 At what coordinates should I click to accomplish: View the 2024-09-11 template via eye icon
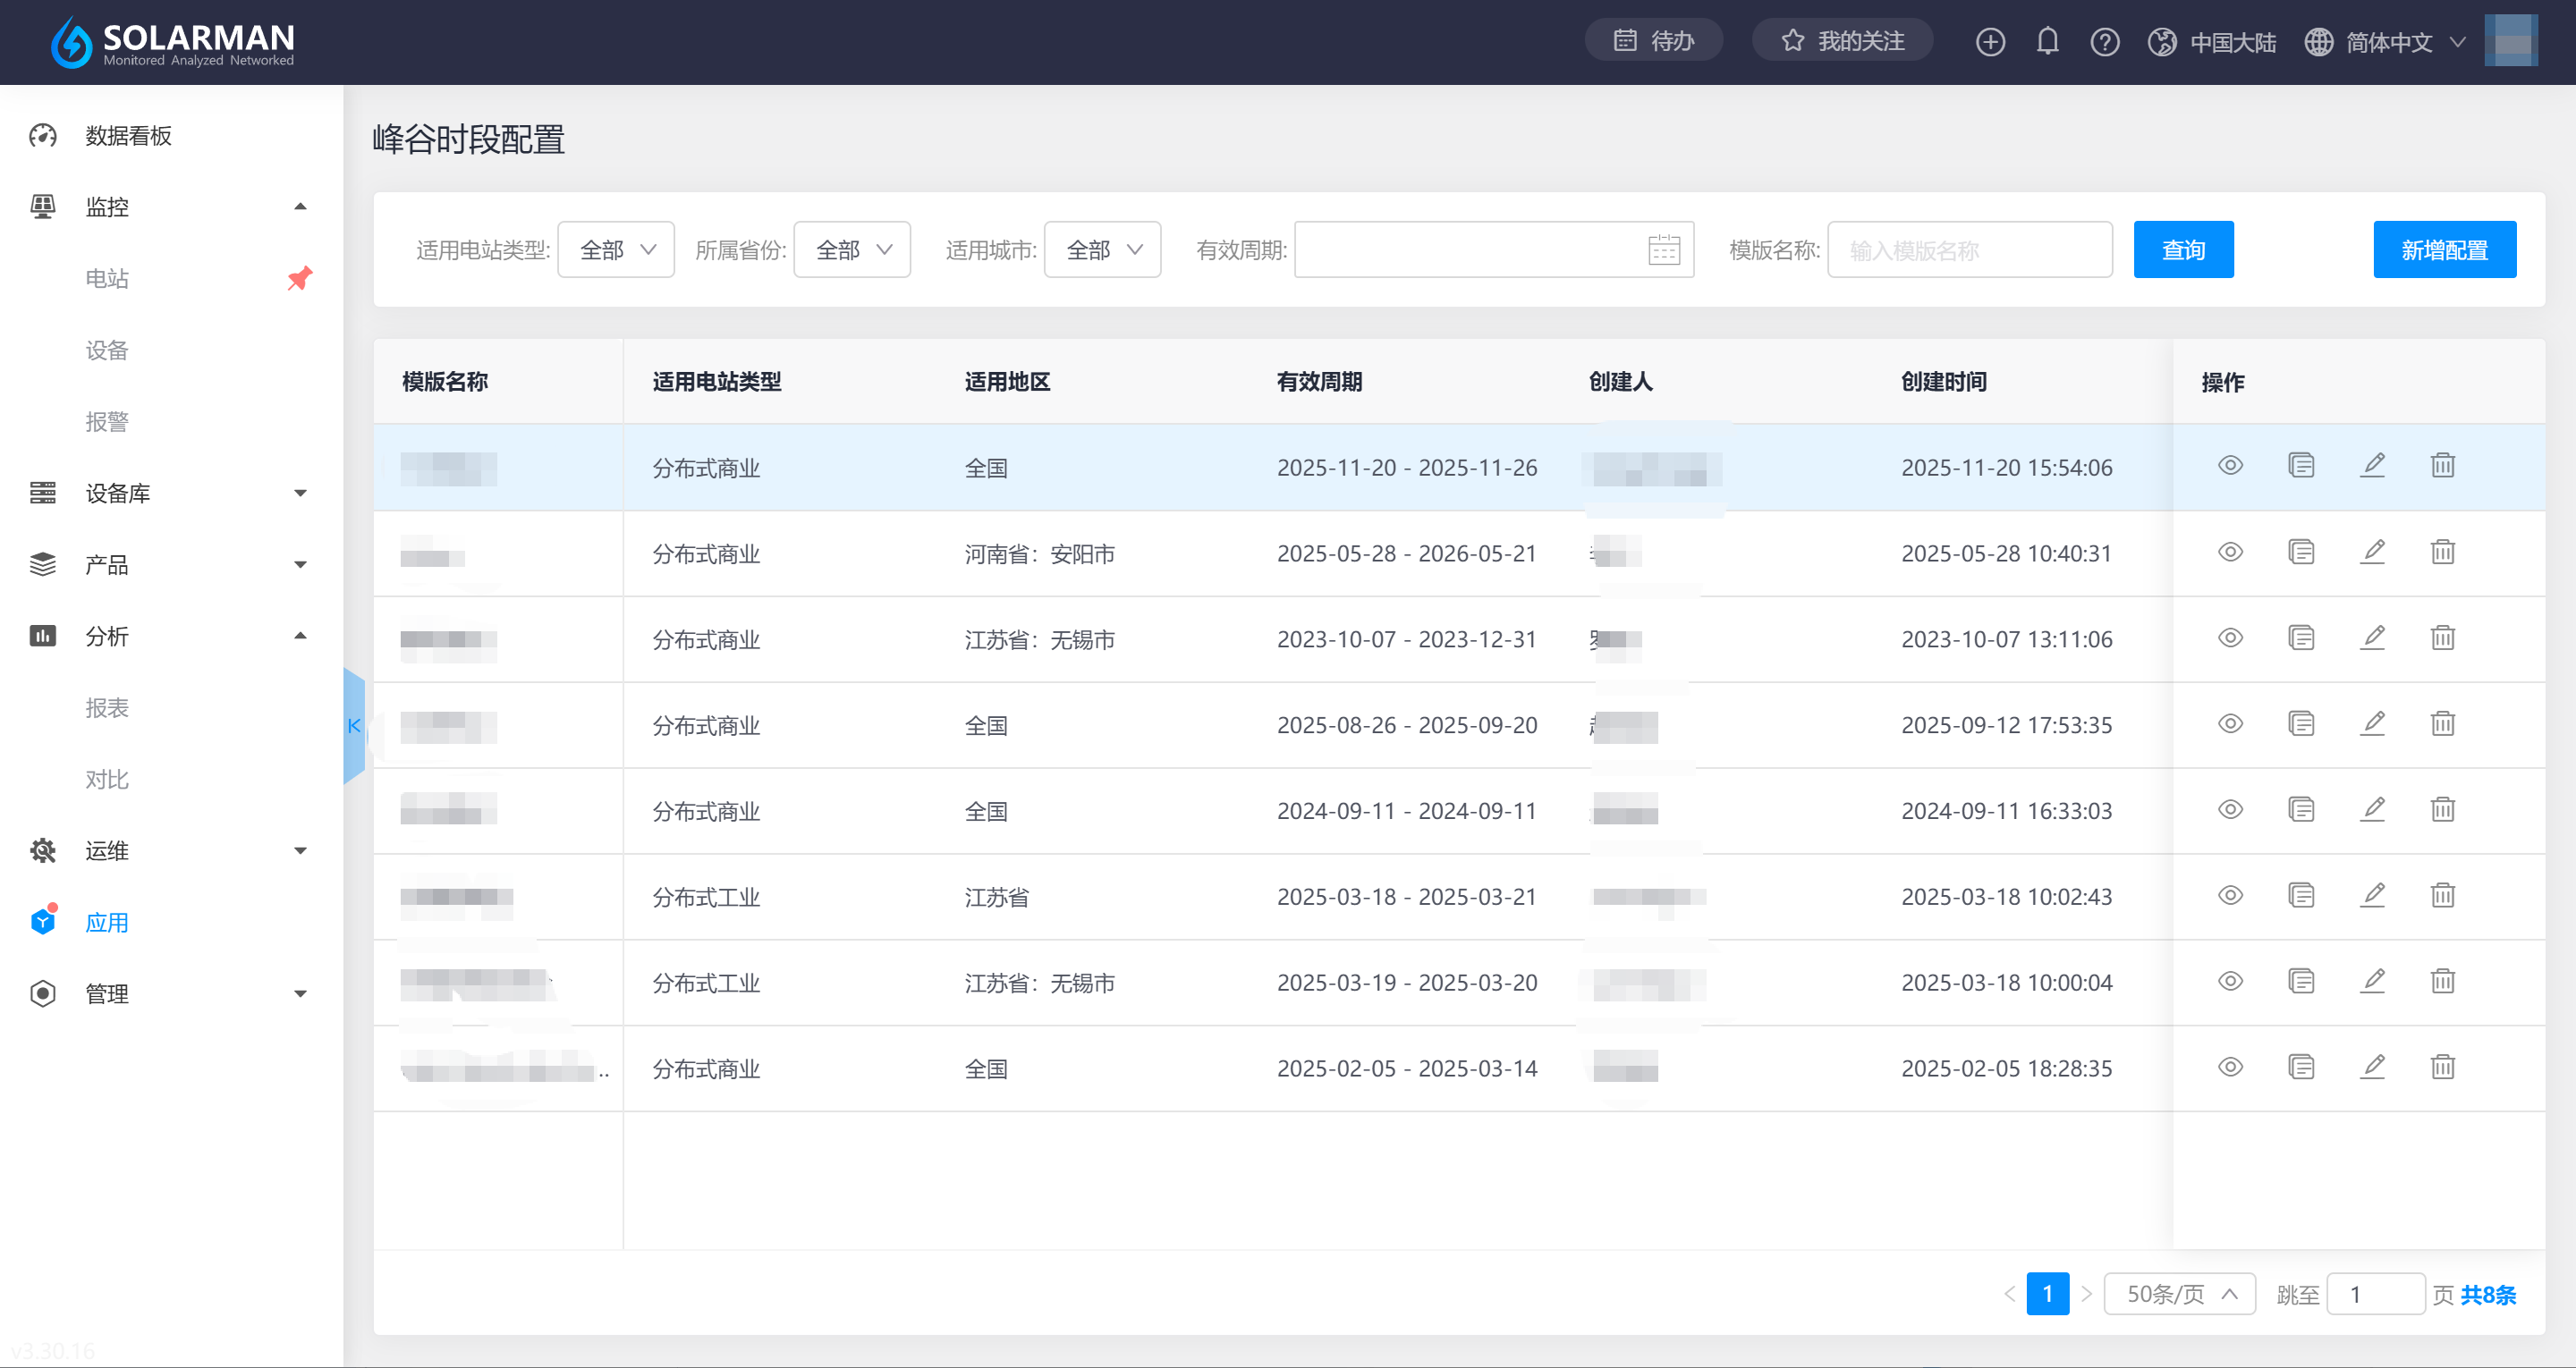(x=2230, y=810)
